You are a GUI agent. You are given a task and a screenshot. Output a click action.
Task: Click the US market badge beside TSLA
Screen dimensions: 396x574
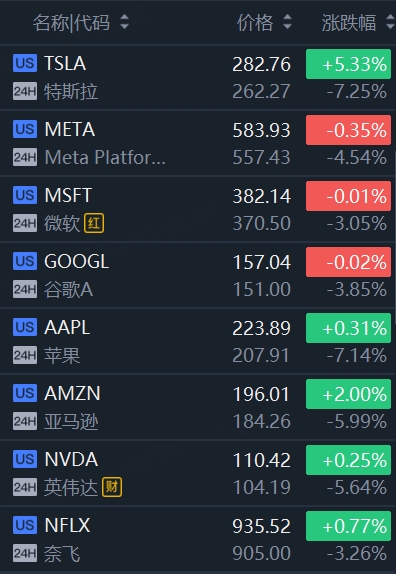tap(25, 63)
